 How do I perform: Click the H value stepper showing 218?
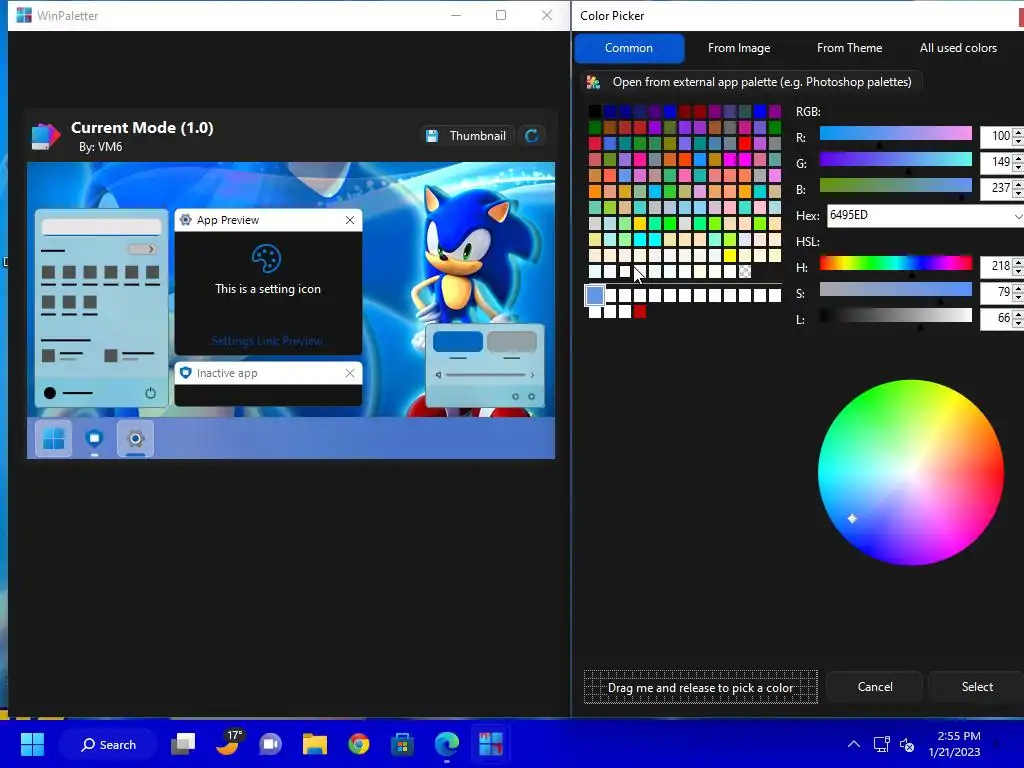point(1001,266)
